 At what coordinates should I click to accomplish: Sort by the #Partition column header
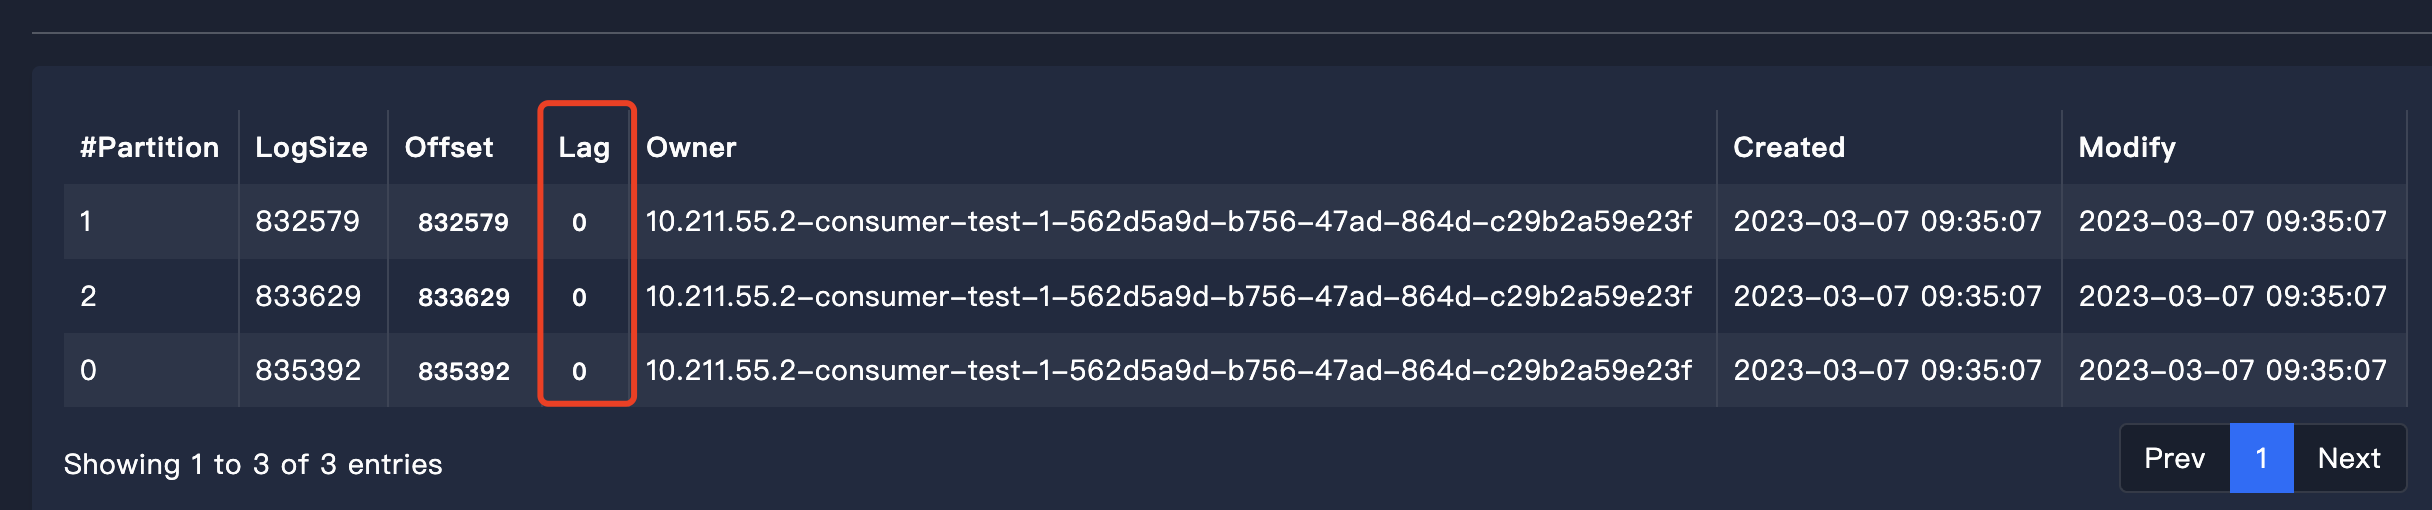[x=149, y=147]
